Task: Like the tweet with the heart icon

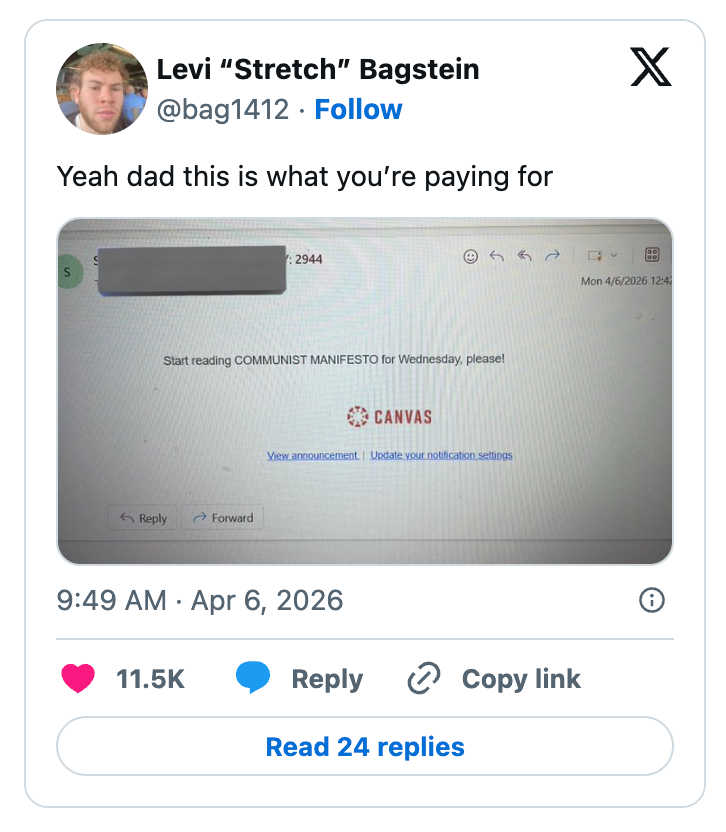Action: pyautogui.click(x=78, y=679)
